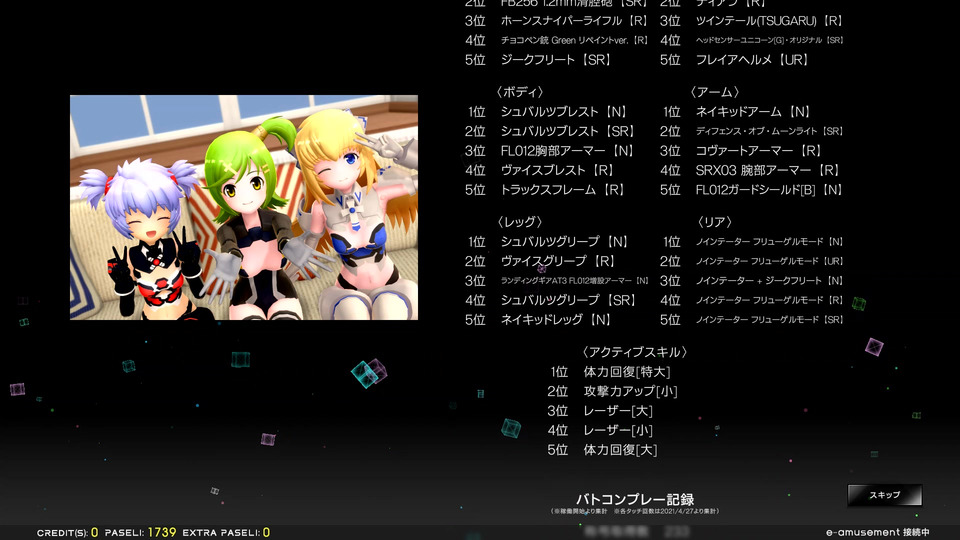Image resolution: width=960 pixels, height=540 pixels.
Task: Click FL012胸部アーマー【N】 entry
Action: point(568,151)
